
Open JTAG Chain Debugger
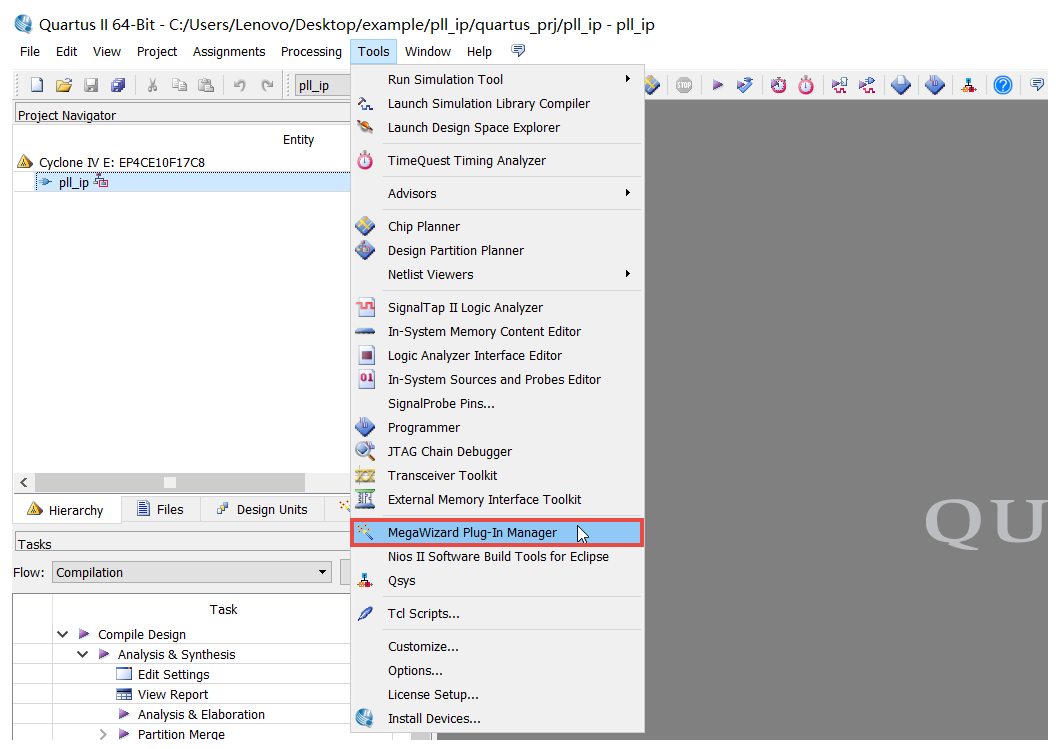(x=497, y=452)
